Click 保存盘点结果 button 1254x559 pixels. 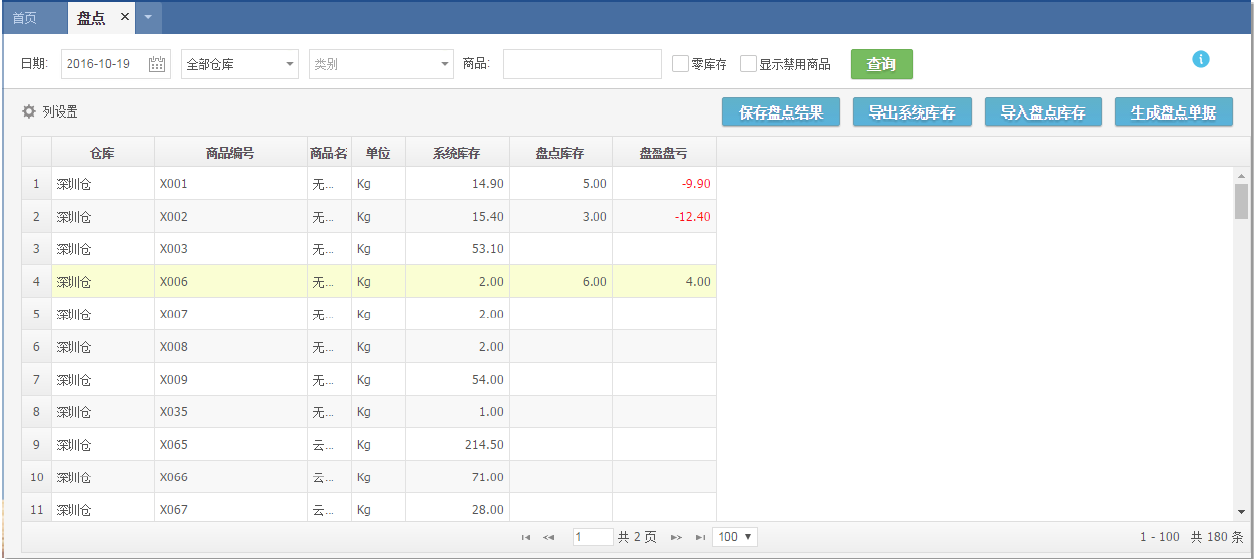(781, 112)
